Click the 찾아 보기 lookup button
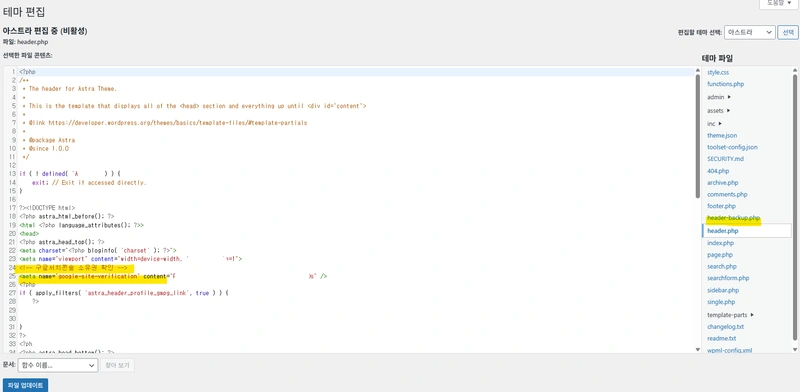This screenshot has height=392, width=800. (x=117, y=365)
